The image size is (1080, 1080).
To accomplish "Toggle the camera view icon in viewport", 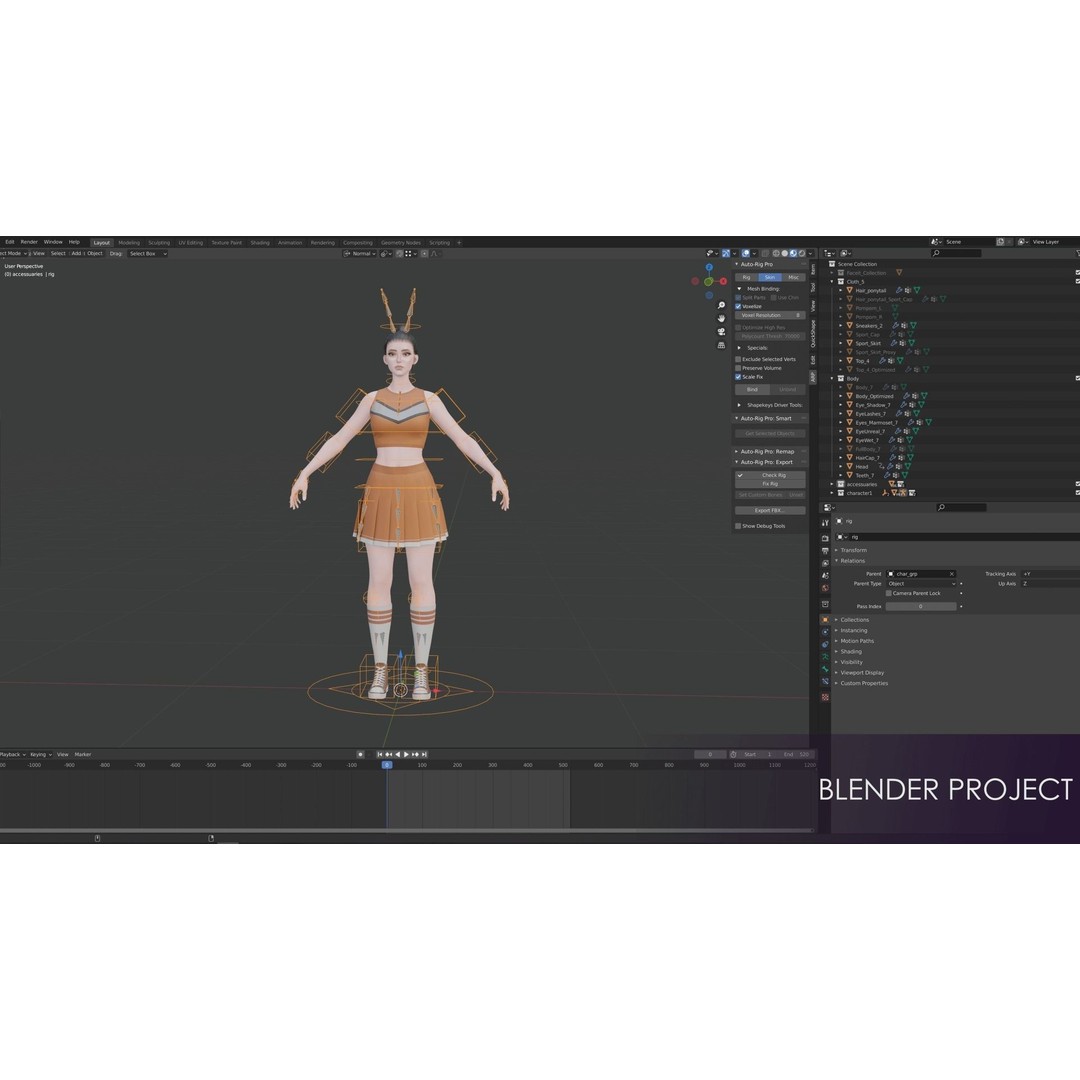I will 721,331.
